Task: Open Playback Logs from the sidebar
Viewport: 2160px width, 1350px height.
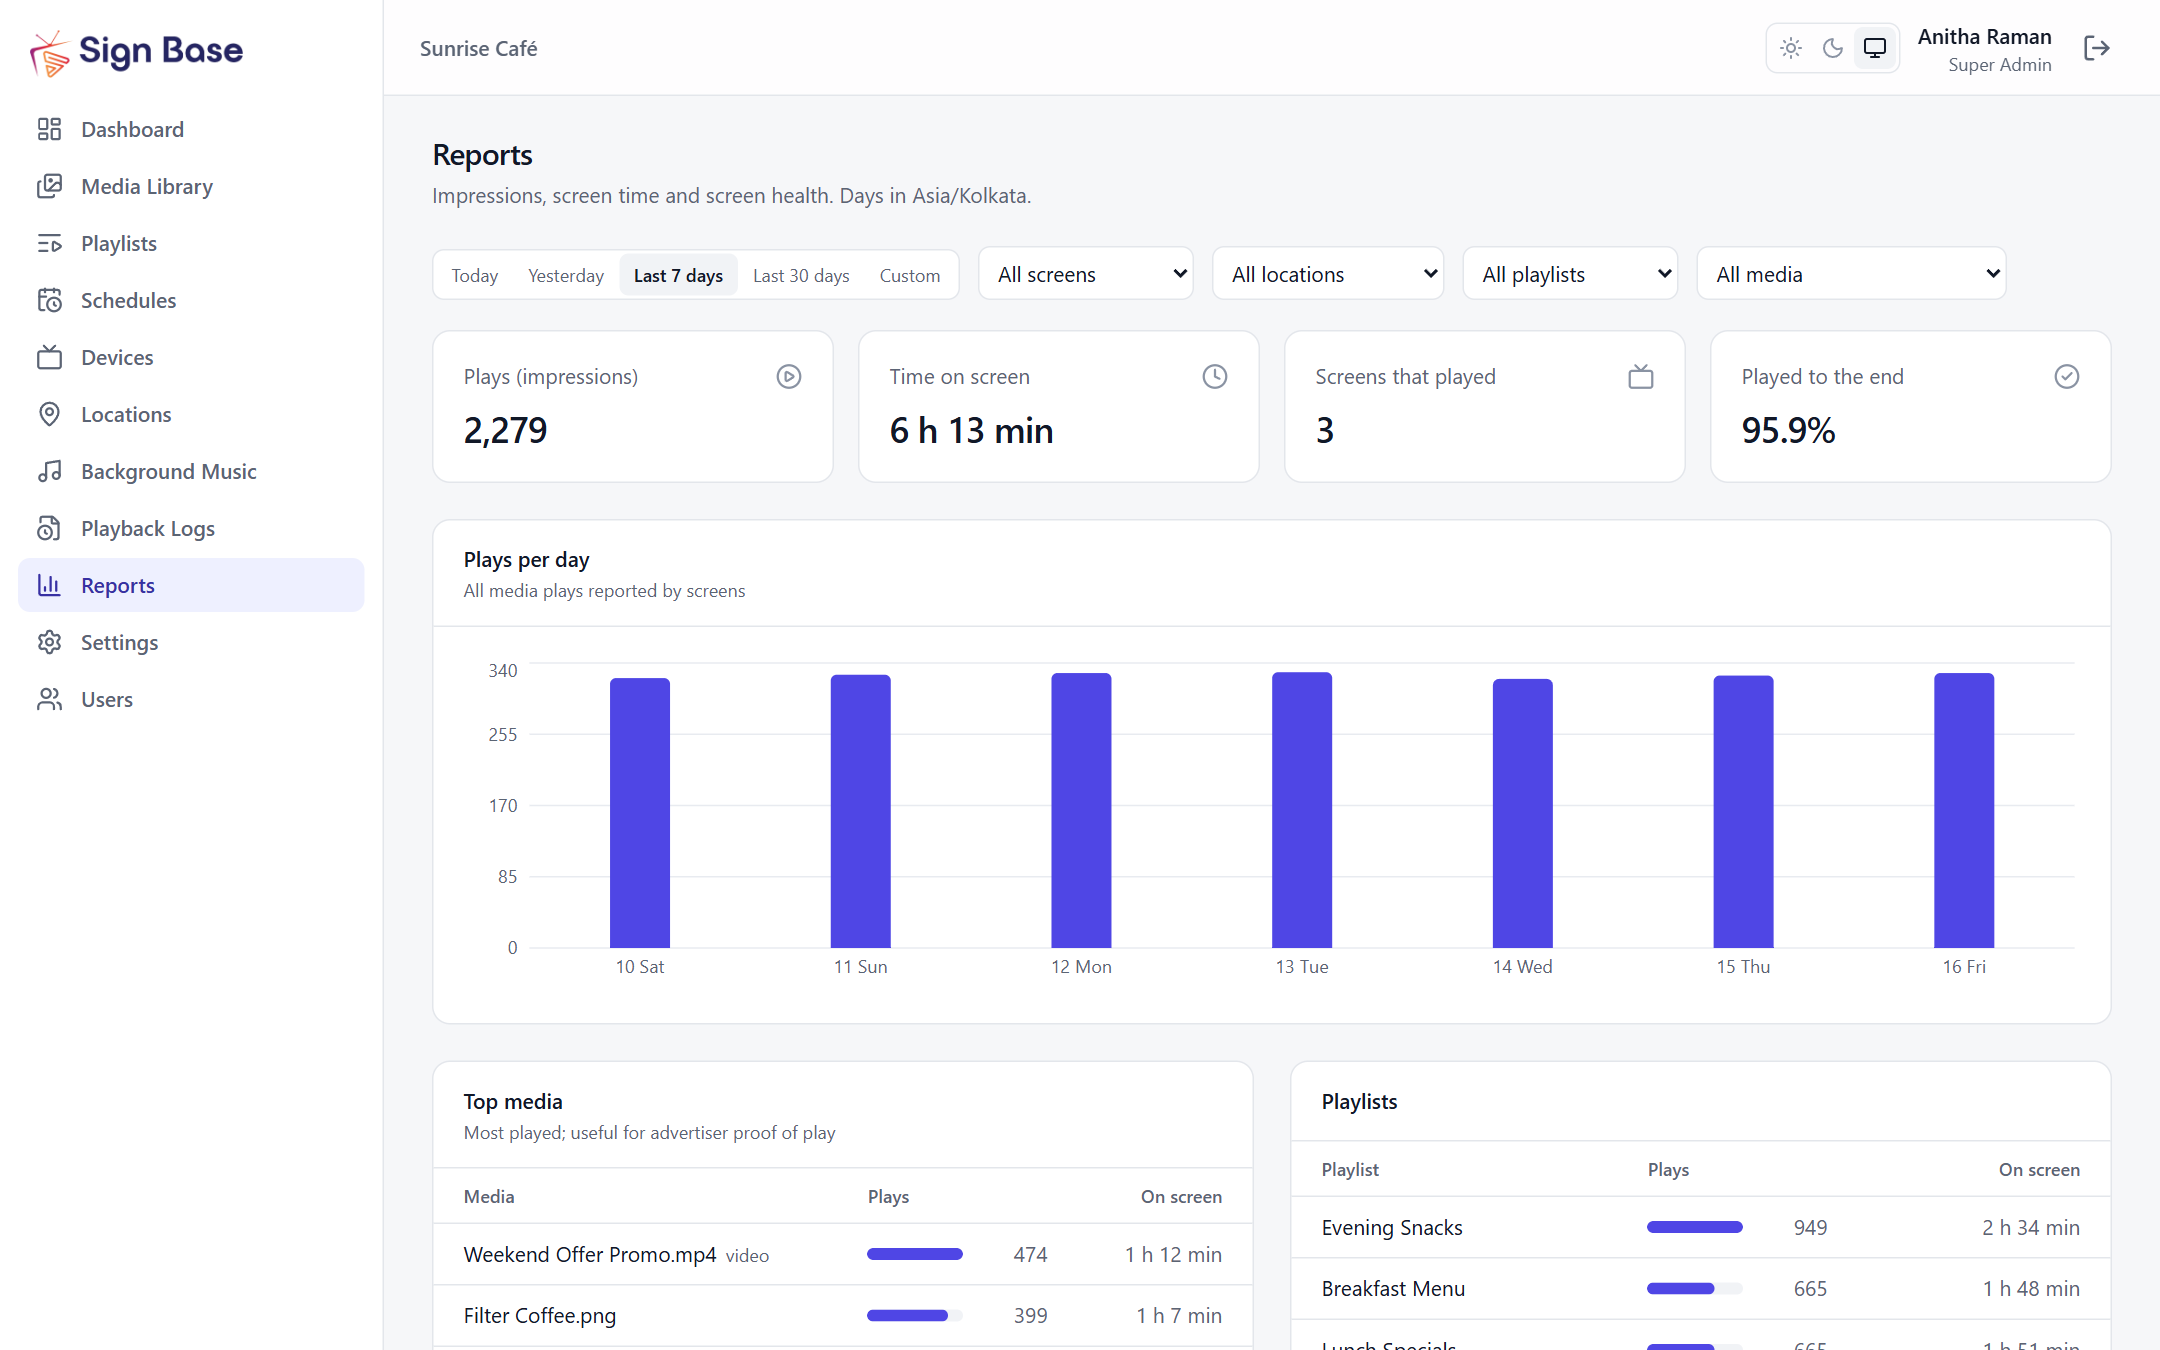Action: click(x=191, y=528)
